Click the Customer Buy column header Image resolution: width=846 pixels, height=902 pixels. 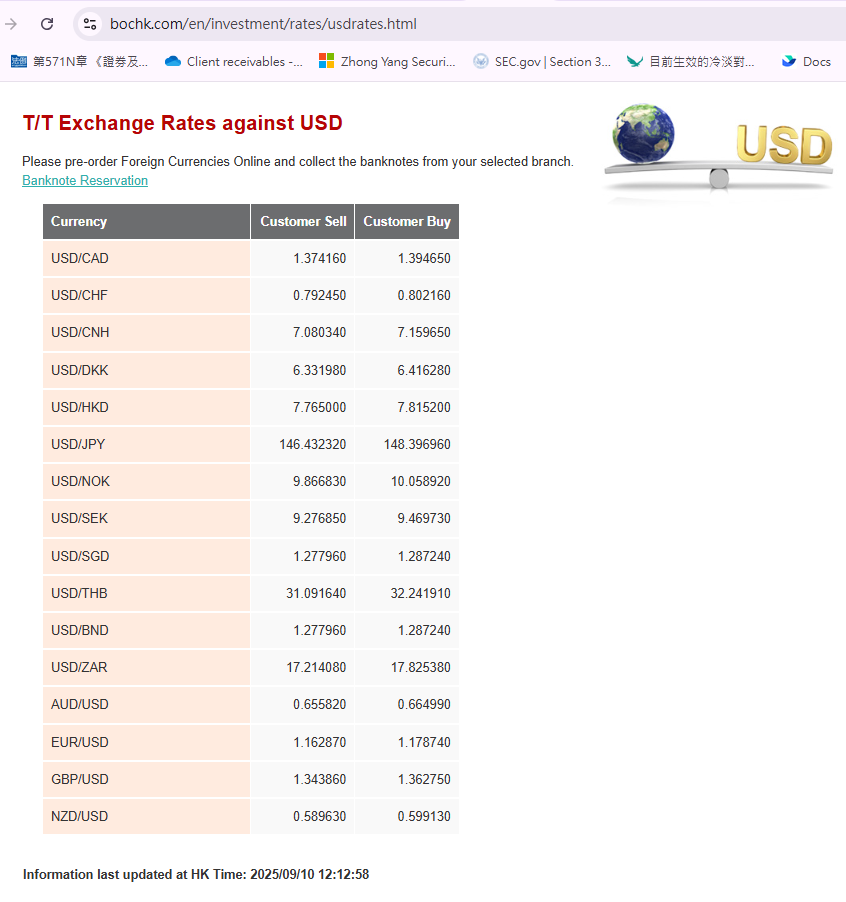(406, 222)
